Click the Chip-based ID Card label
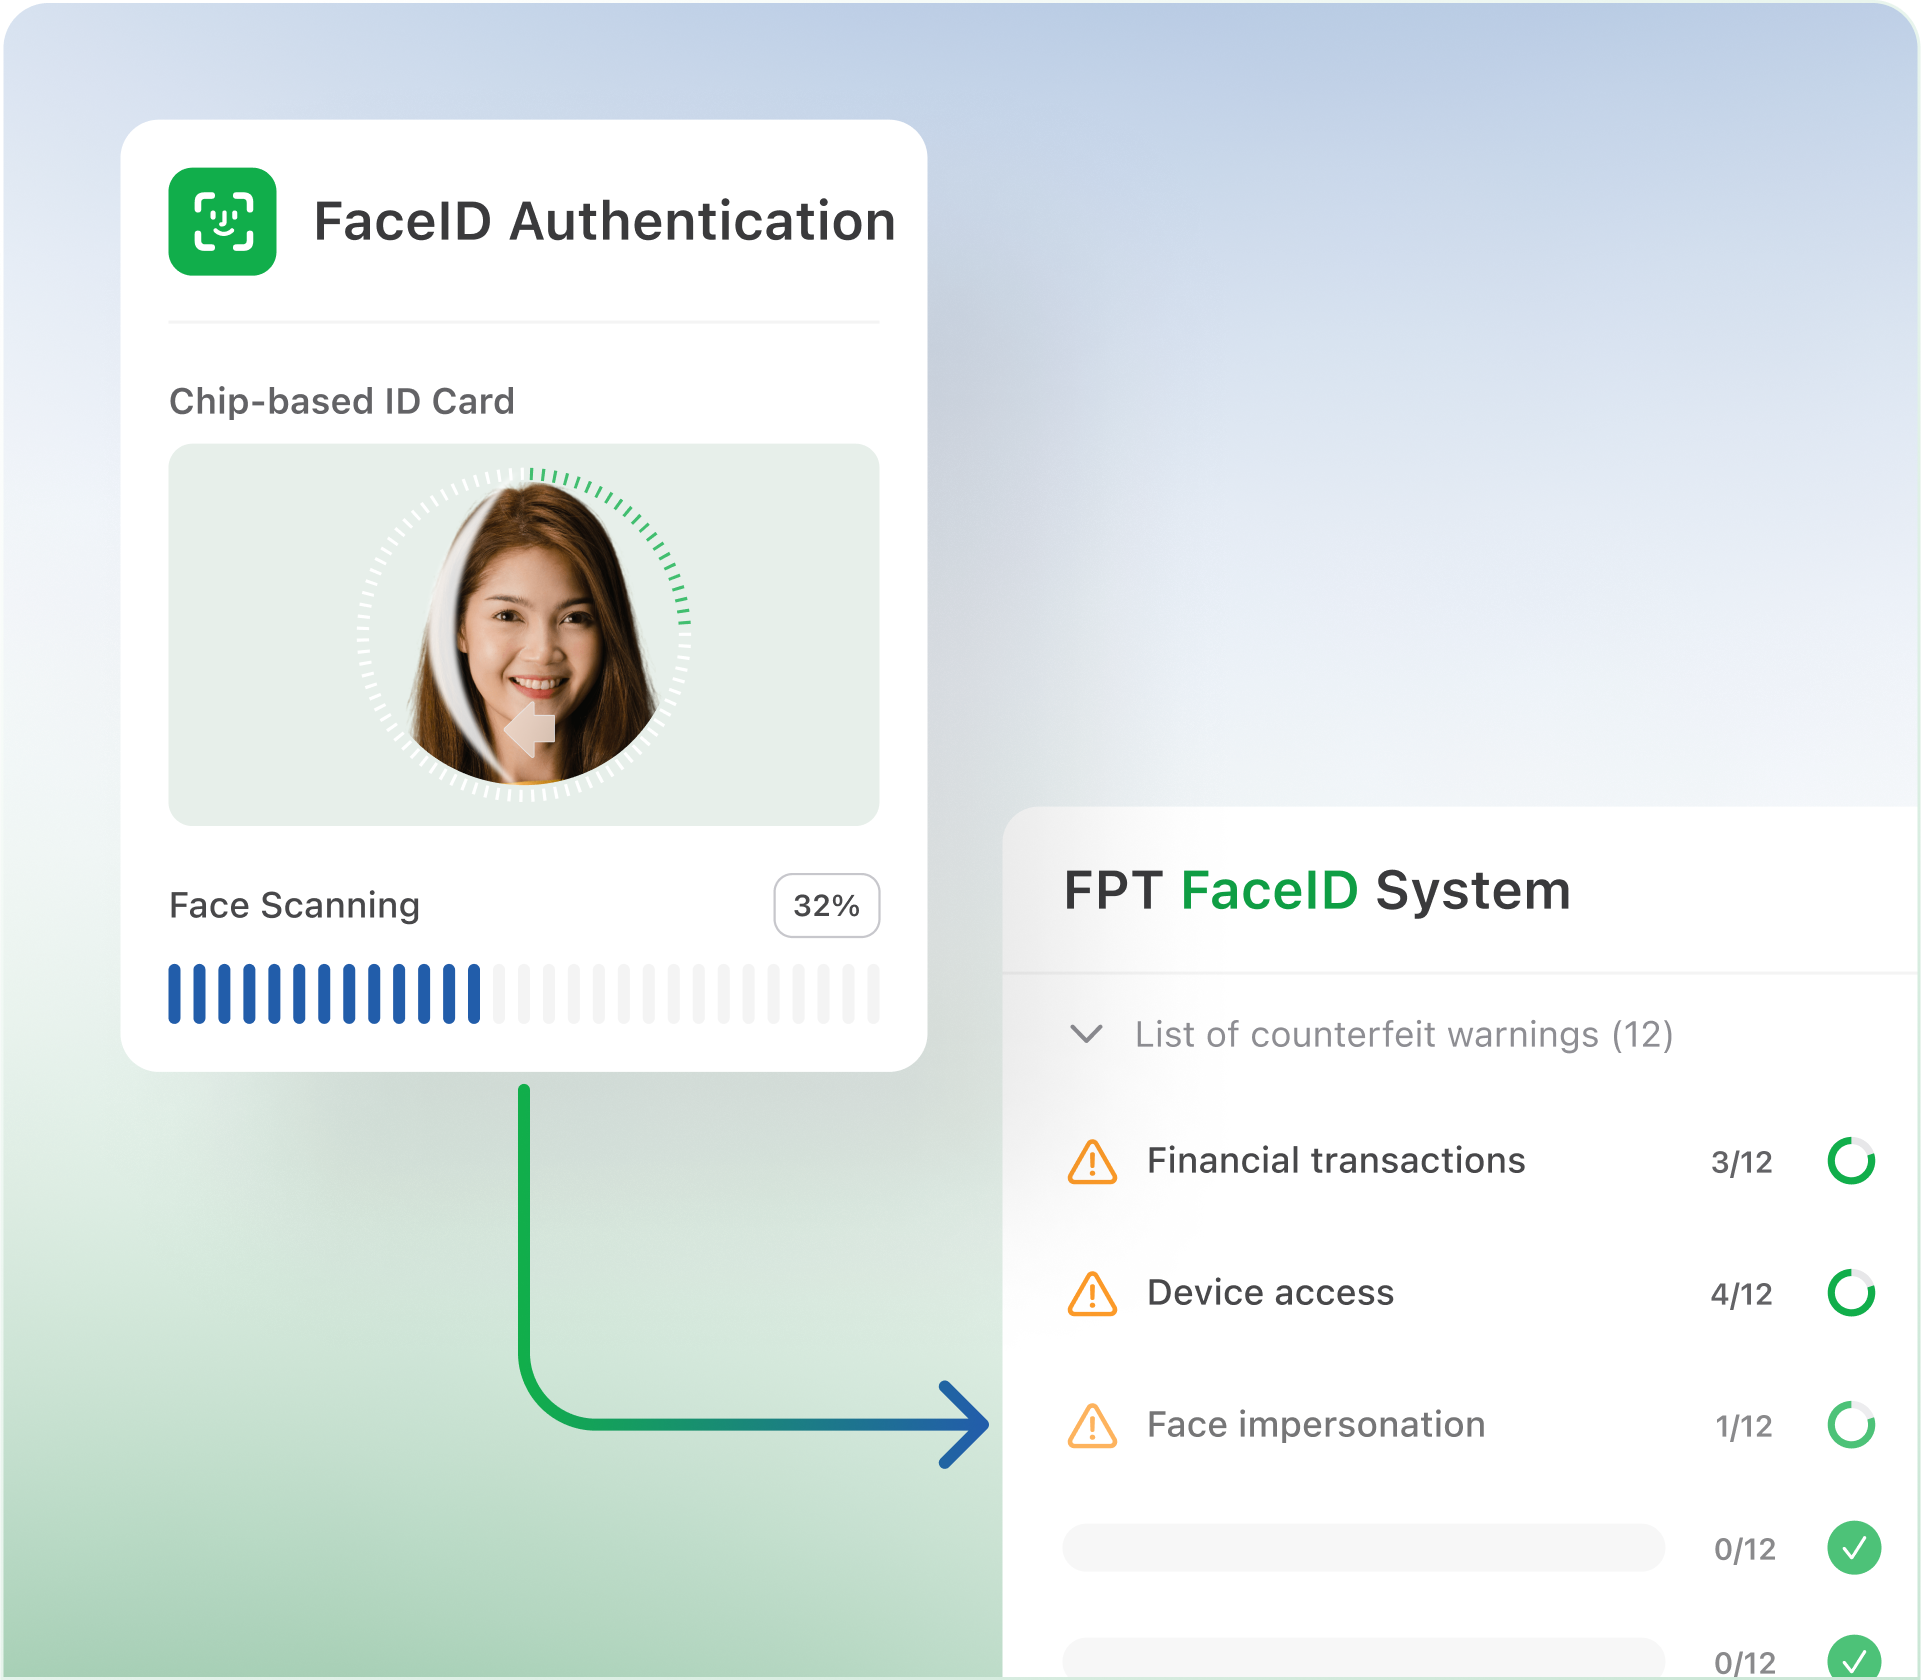The height and width of the screenshot is (1680, 1921). pyautogui.click(x=341, y=401)
